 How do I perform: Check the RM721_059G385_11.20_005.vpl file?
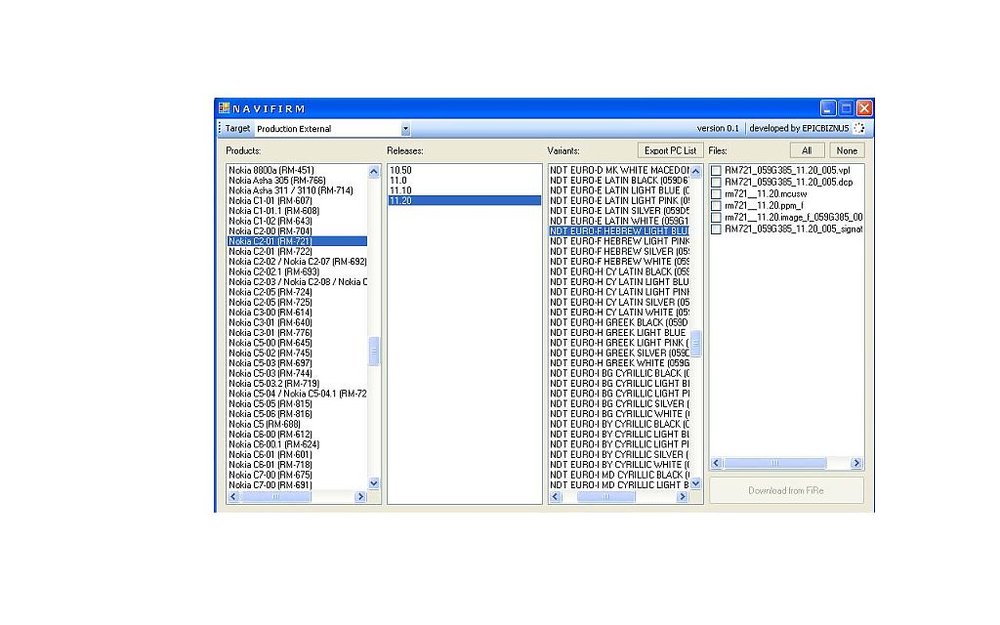click(x=716, y=171)
